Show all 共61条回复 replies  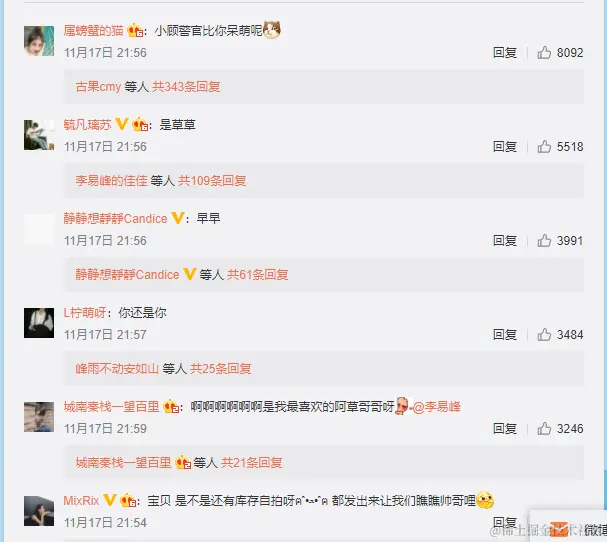[257, 274]
